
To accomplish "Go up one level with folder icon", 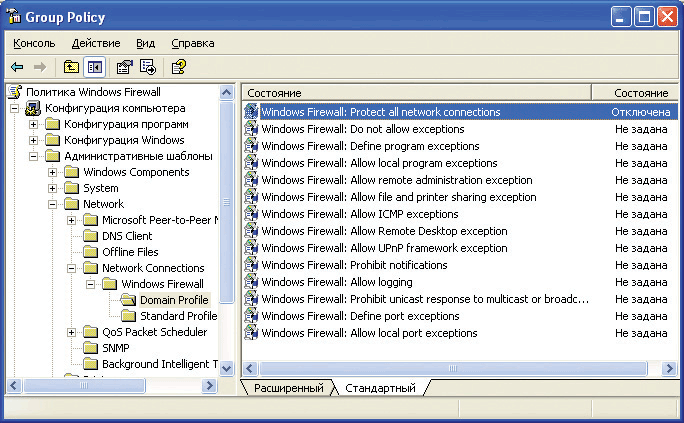I will click(71, 67).
